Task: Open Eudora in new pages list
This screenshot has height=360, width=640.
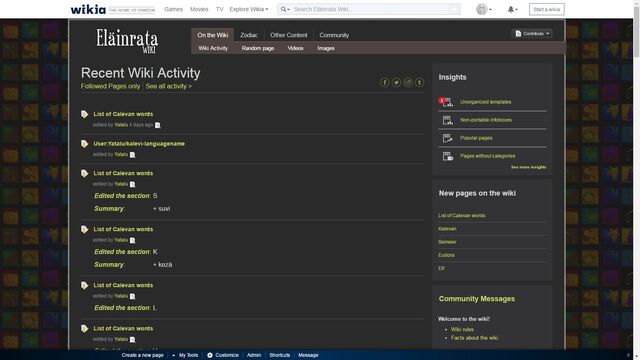Action: coord(446,255)
